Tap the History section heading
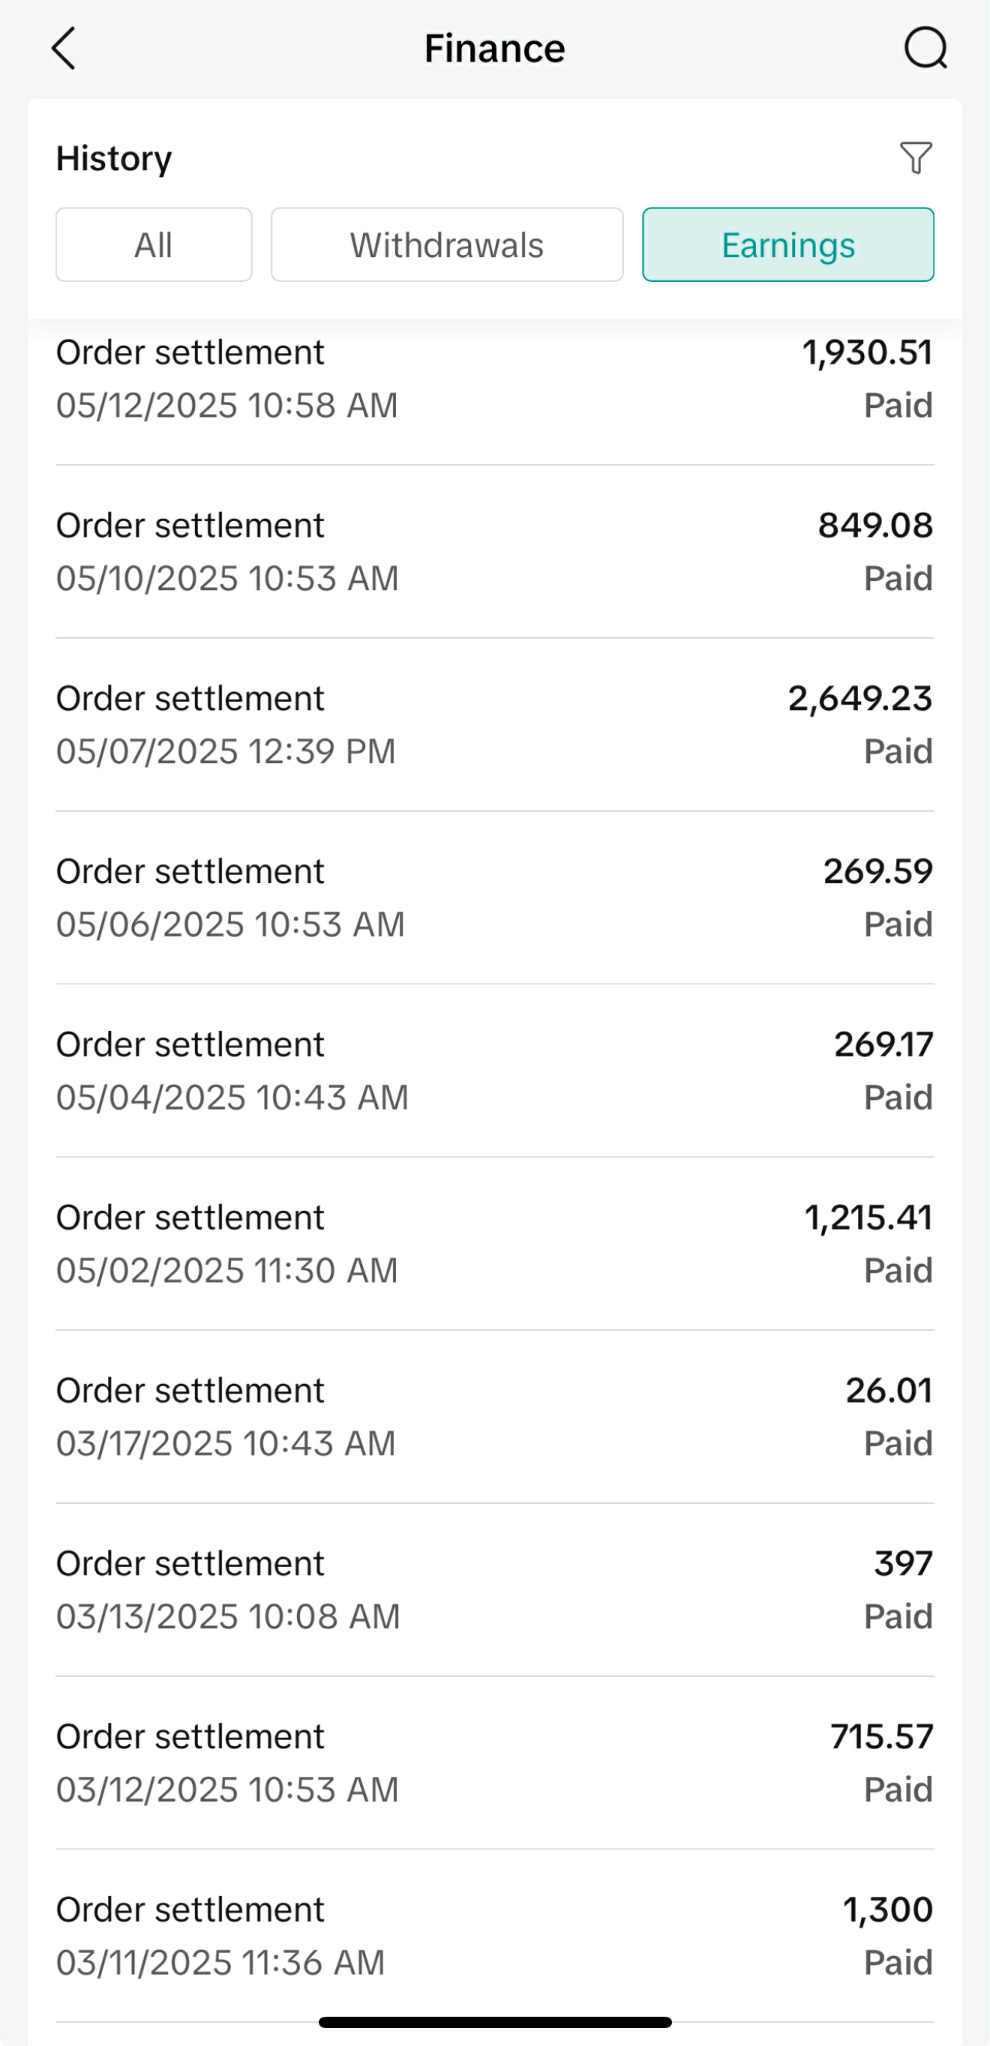The width and height of the screenshot is (990, 2046). point(114,158)
